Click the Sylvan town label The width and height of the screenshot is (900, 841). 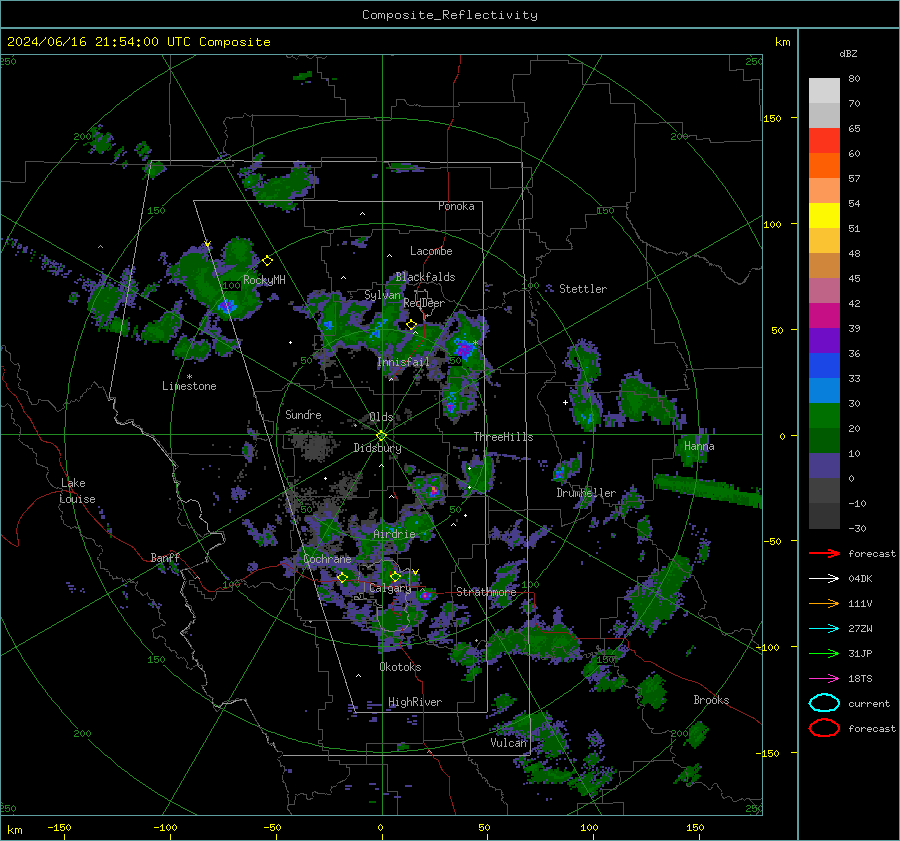pos(382,295)
